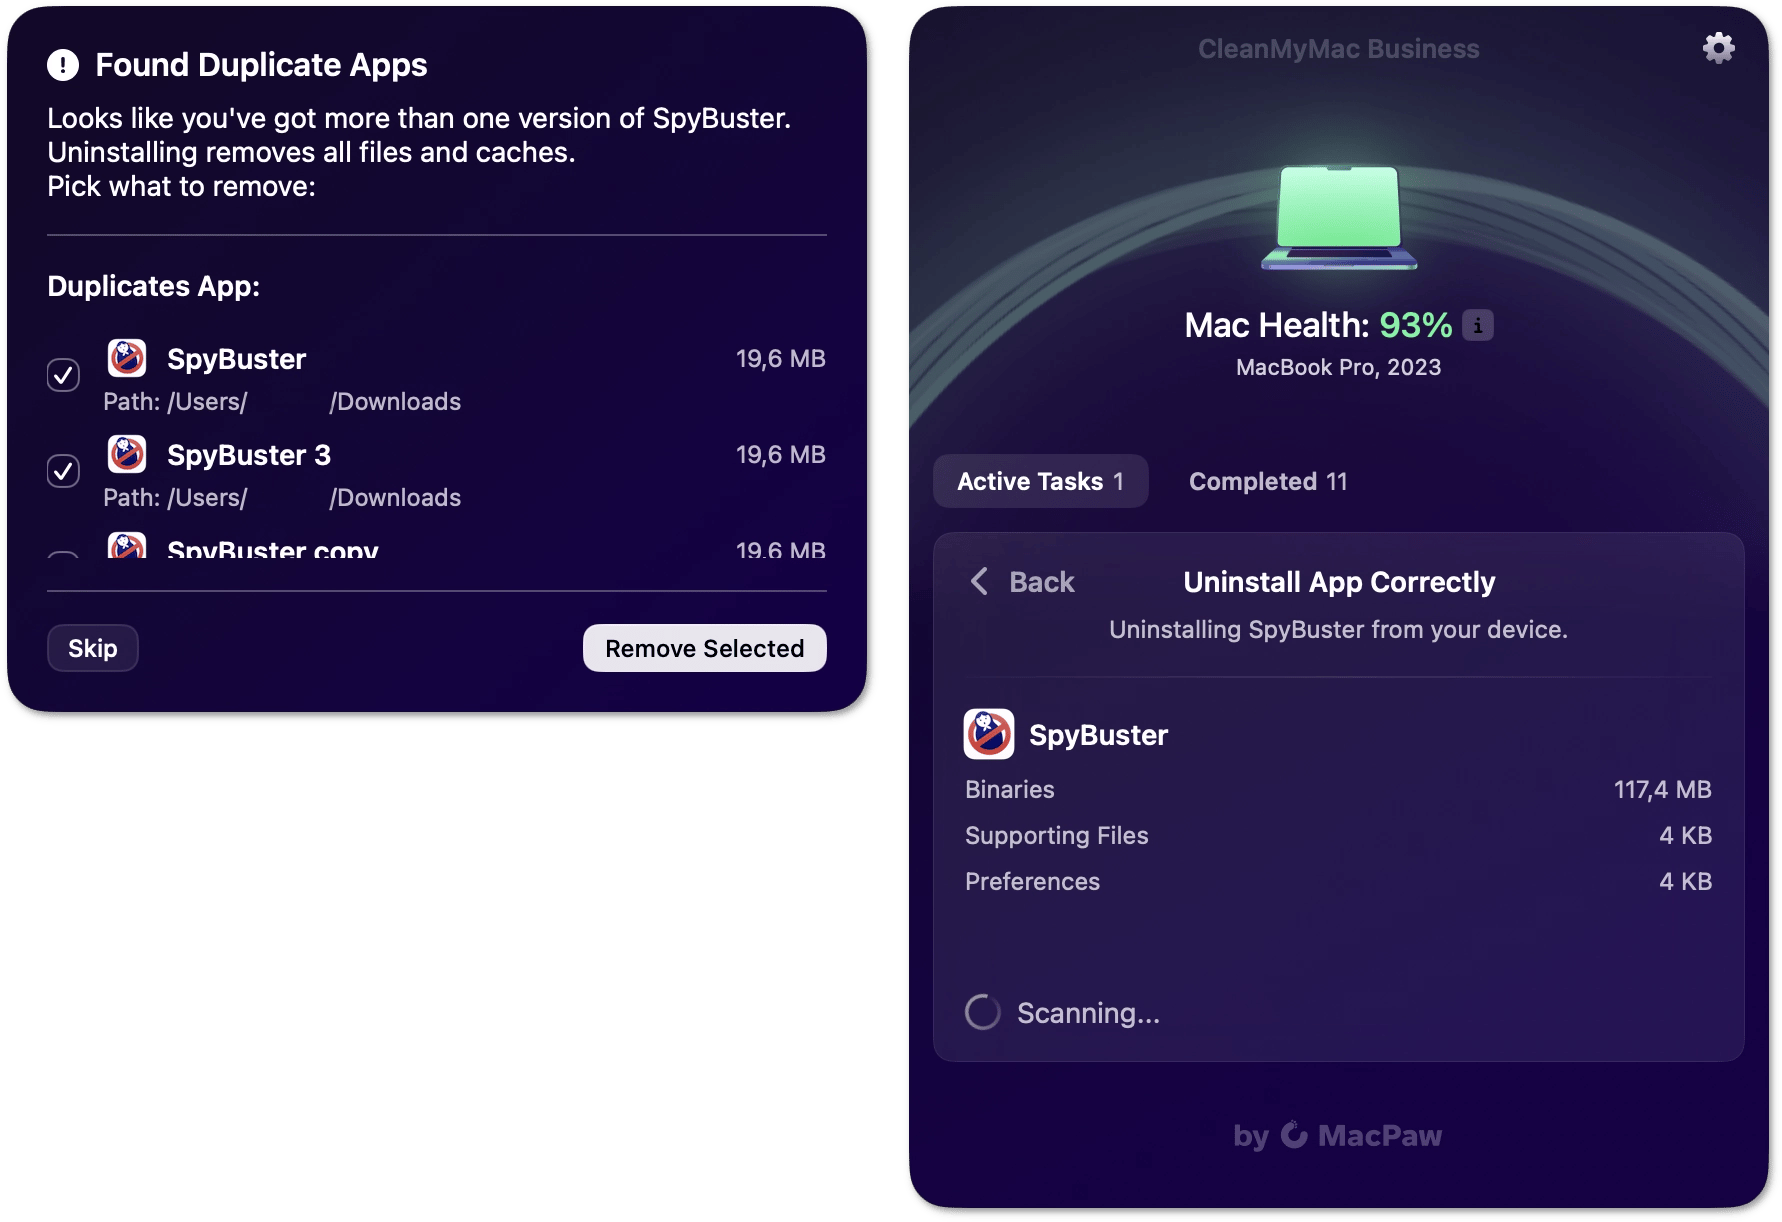Click the alert icon beside Found Duplicate Apps
The height and width of the screenshot is (1222, 1782).
coord(63,65)
